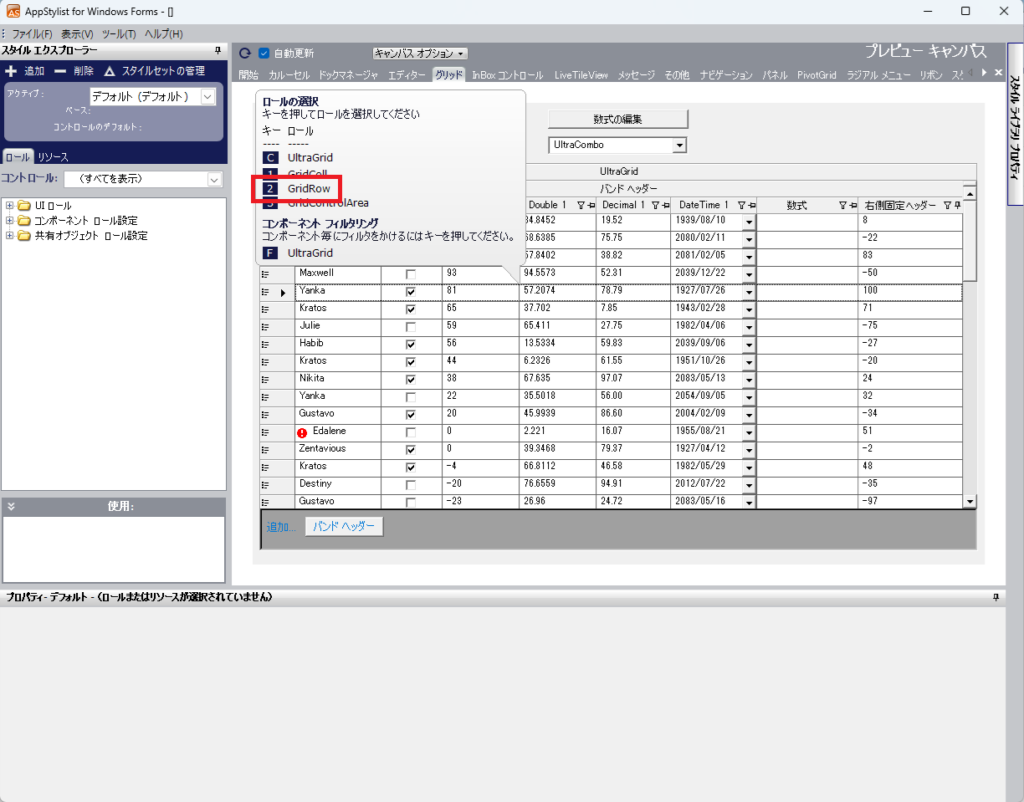Switch to the 開始 canvas tab
This screenshot has width=1024, height=802.
click(248, 75)
